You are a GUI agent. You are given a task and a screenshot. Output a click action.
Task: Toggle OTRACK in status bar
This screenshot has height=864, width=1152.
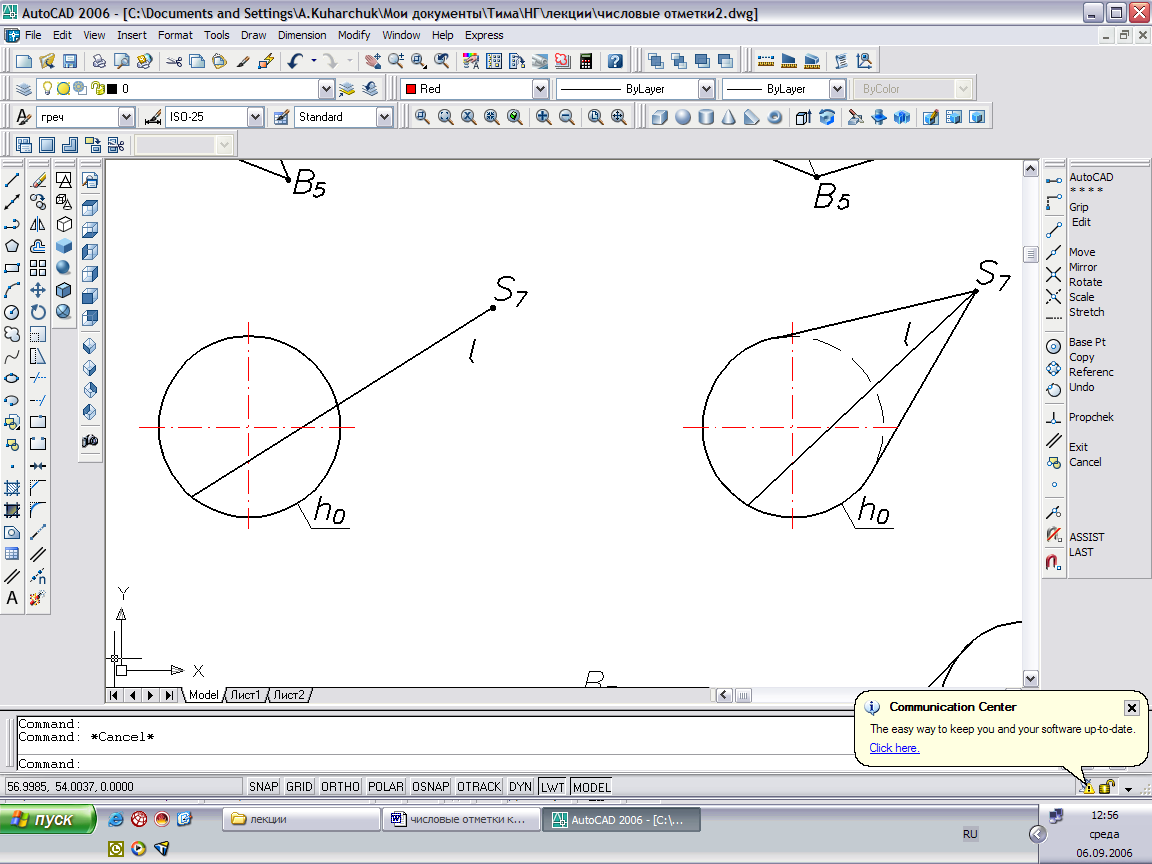click(479, 787)
